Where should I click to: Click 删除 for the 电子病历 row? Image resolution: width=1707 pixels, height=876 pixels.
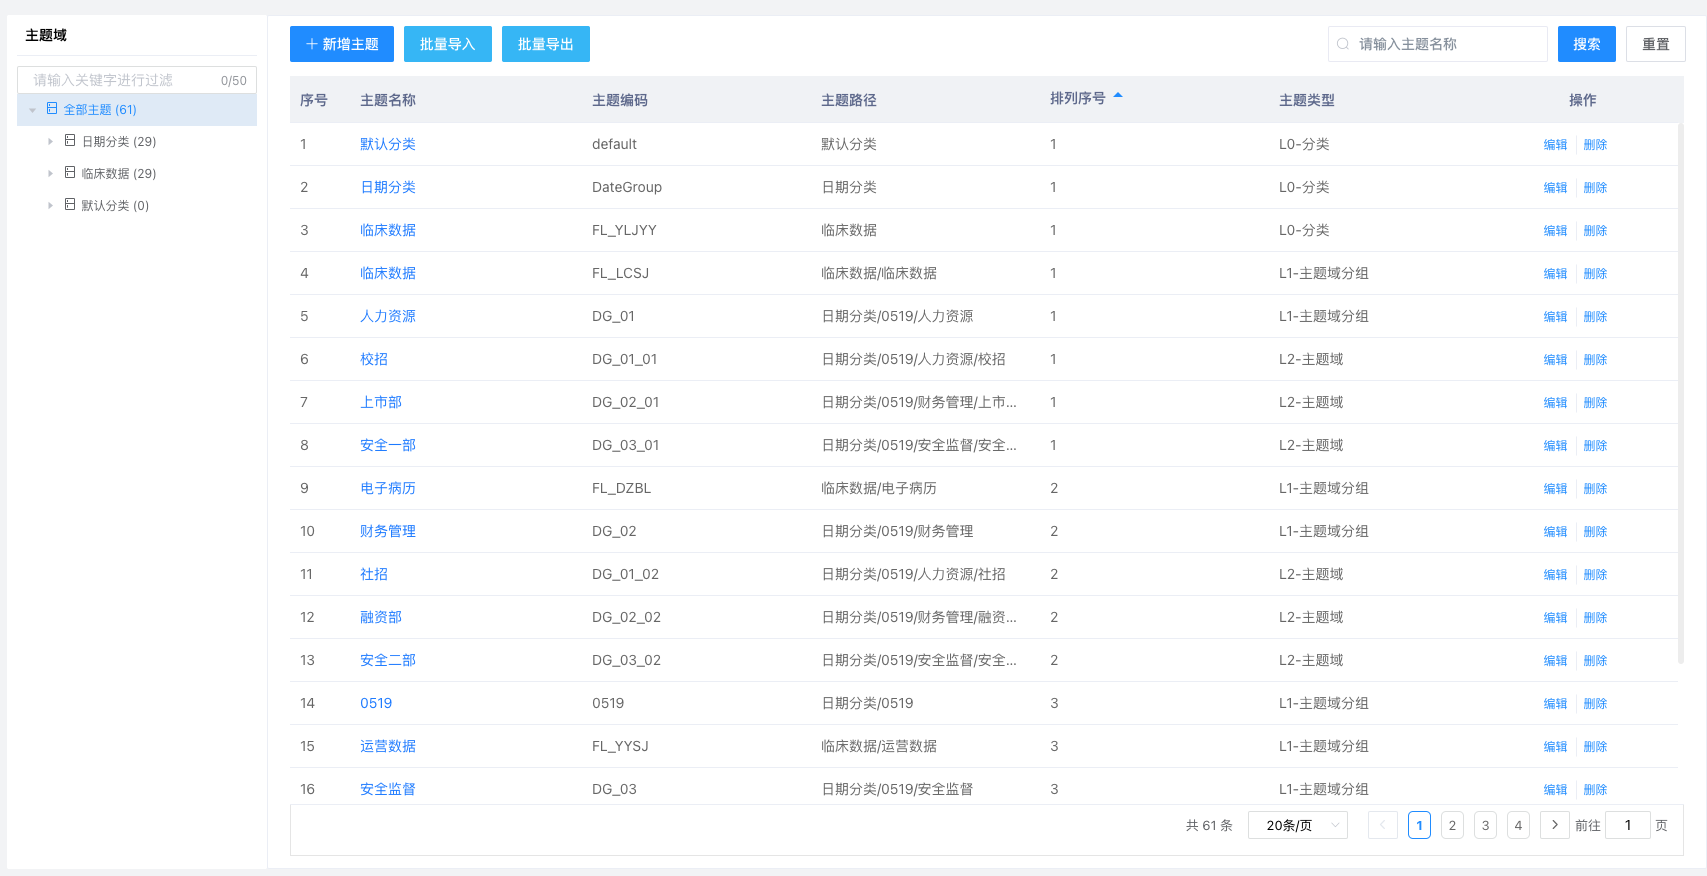[x=1595, y=489]
